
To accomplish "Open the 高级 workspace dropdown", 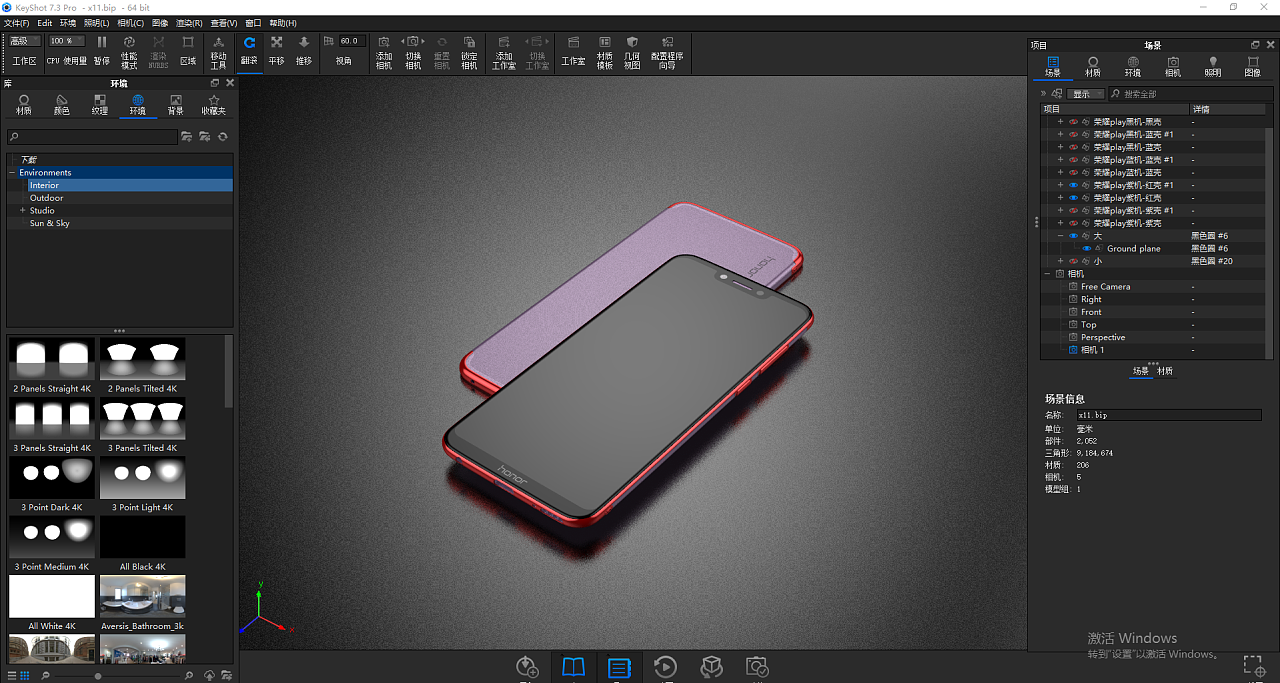I will tap(25, 41).
